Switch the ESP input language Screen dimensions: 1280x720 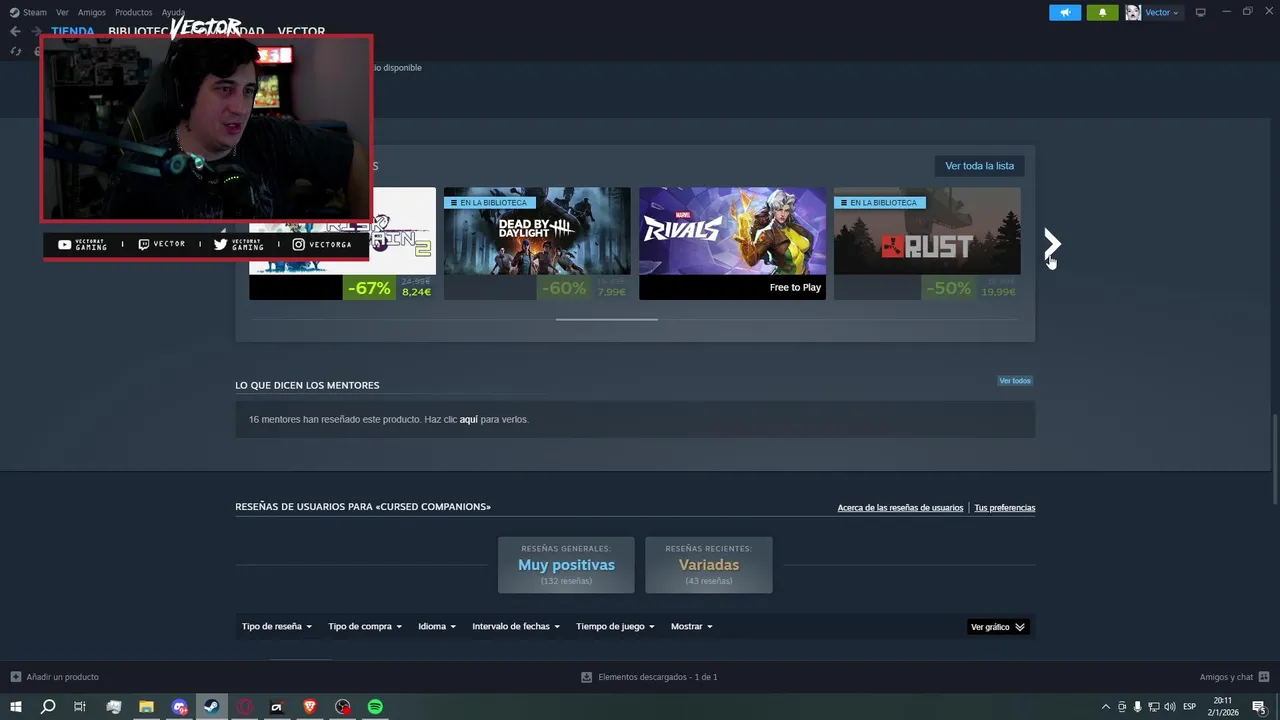[1190, 707]
